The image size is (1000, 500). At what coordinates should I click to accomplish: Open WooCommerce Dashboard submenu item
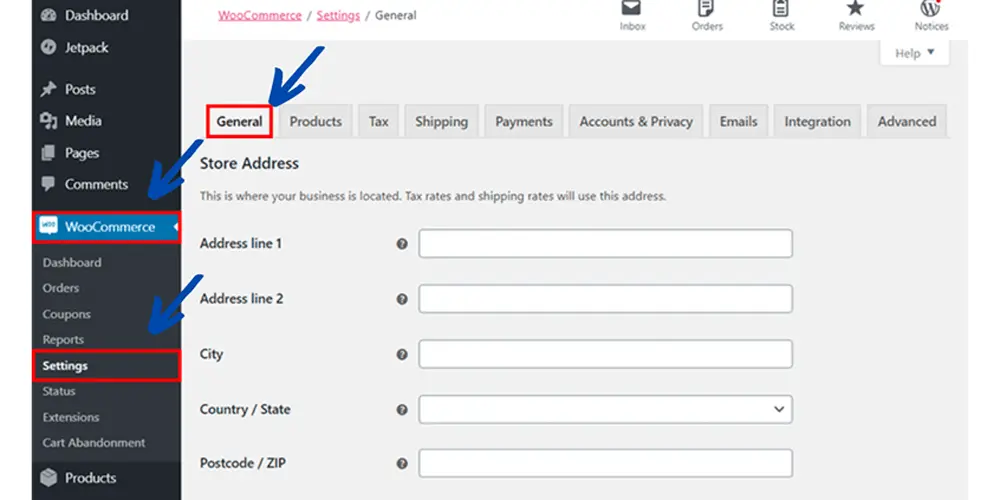coord(71,262)
